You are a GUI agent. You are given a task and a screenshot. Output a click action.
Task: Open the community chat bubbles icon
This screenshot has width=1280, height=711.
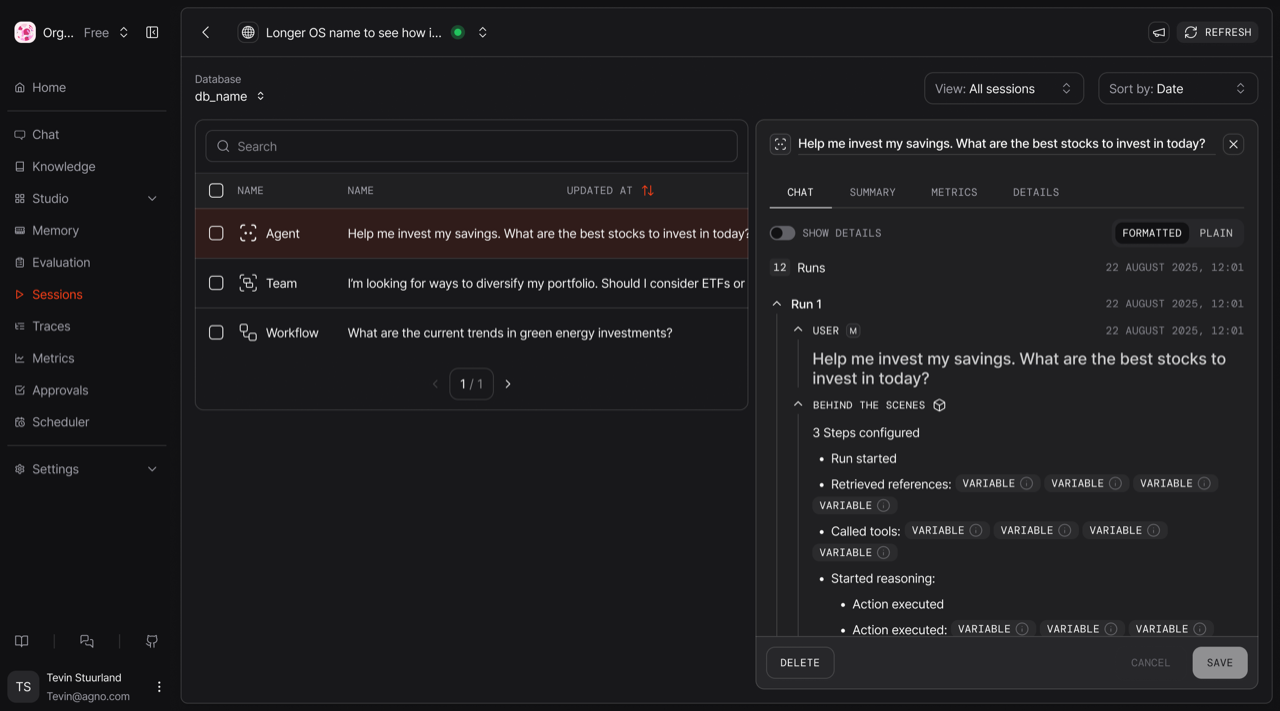point(87,641)
